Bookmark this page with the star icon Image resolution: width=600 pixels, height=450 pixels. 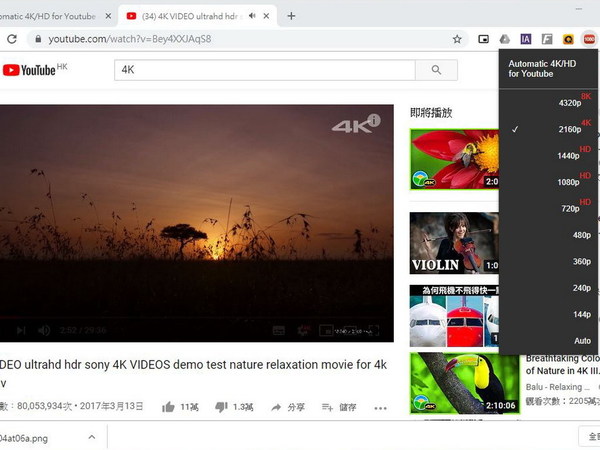457,39
